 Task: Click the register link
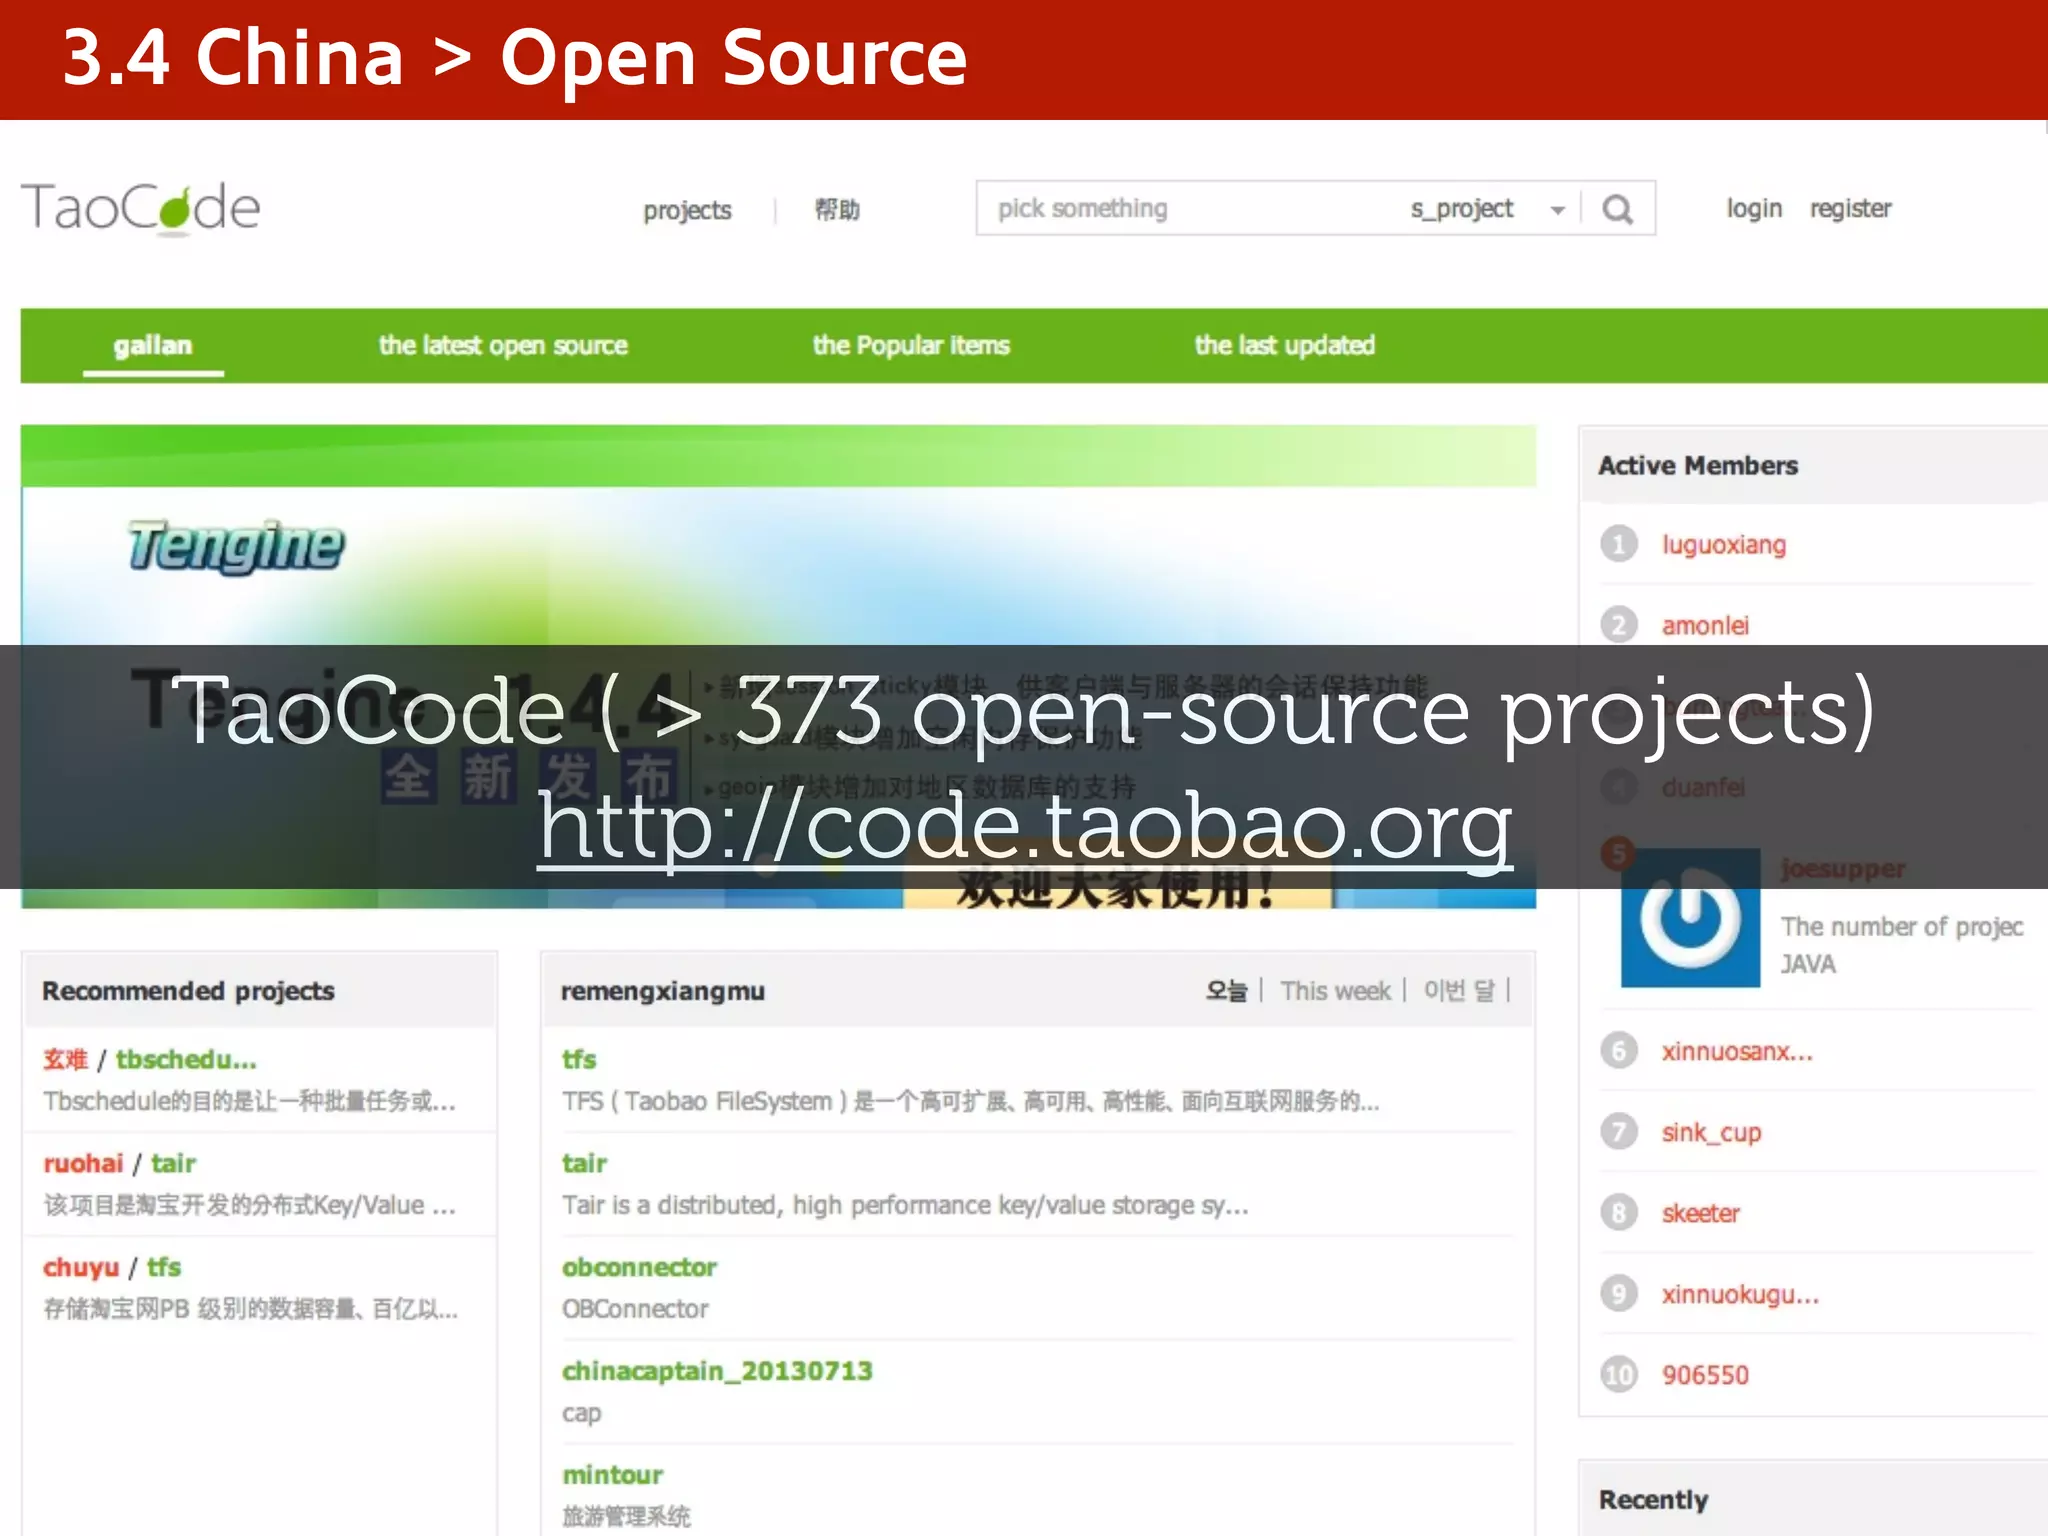(1850, 208)
